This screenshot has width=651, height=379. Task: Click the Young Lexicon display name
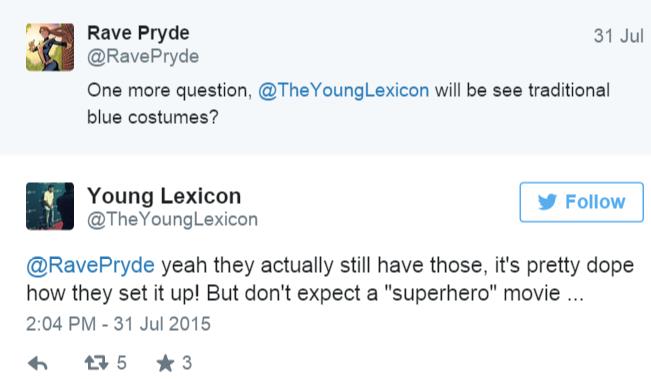(x=164, y=196)
